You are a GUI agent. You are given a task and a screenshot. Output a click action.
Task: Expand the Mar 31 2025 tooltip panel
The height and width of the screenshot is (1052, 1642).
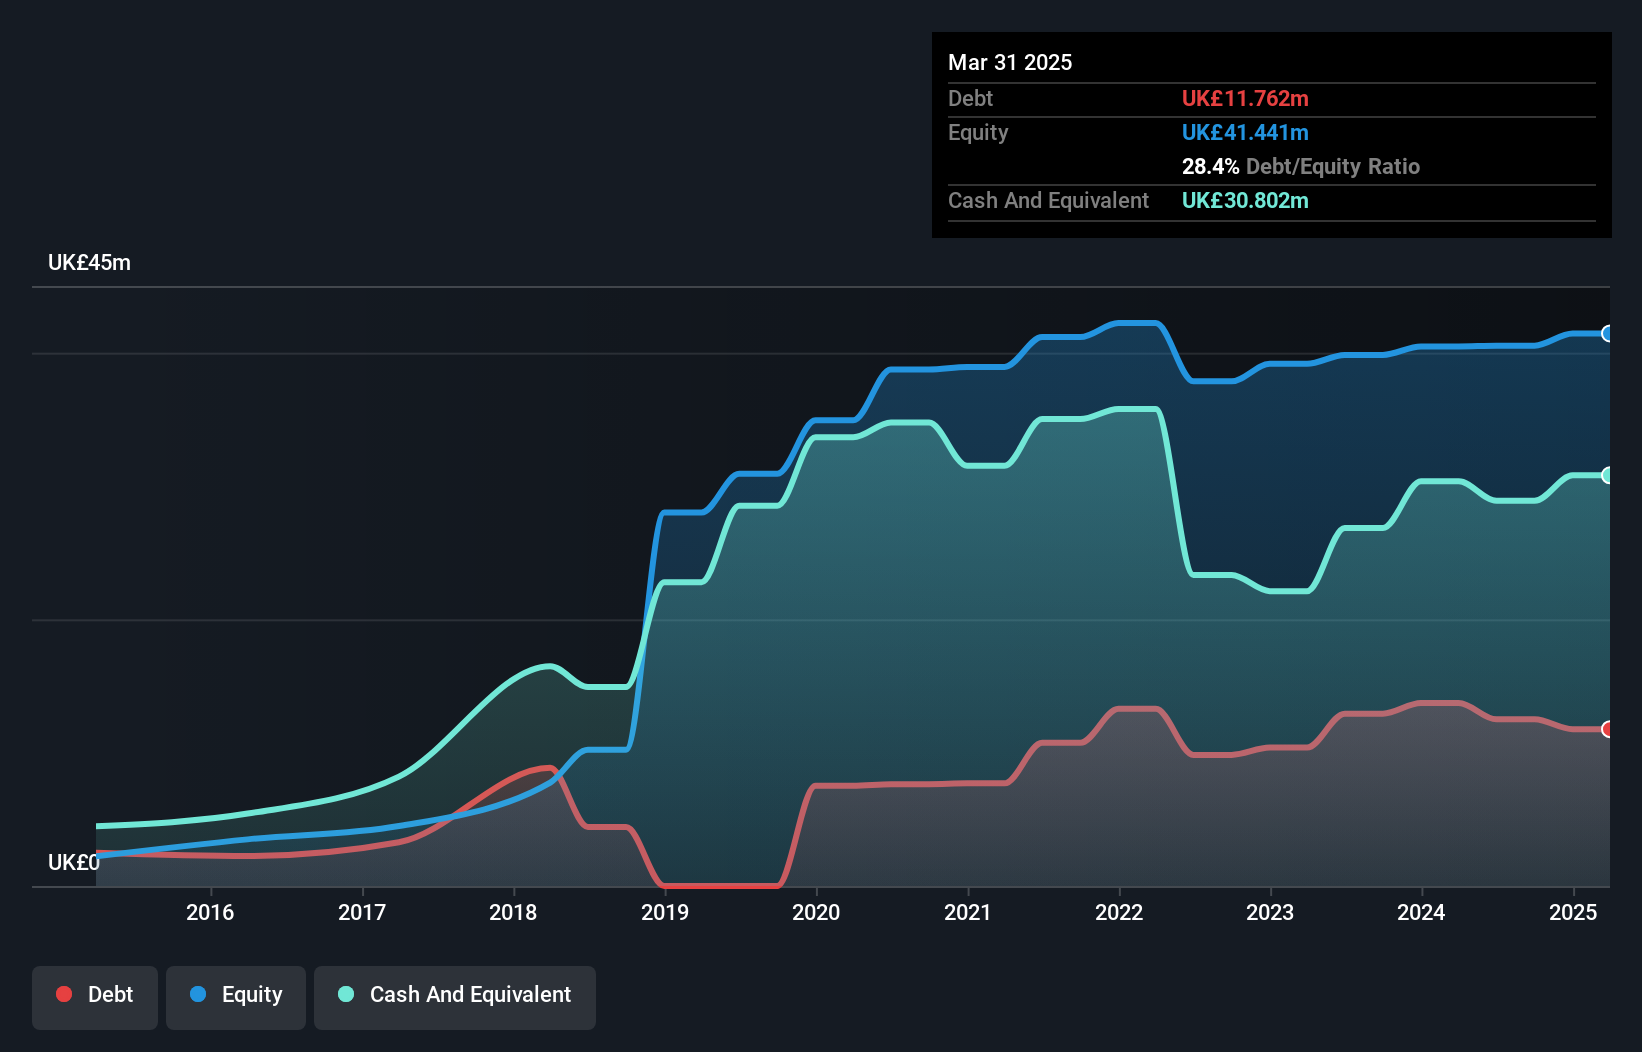1010,62
